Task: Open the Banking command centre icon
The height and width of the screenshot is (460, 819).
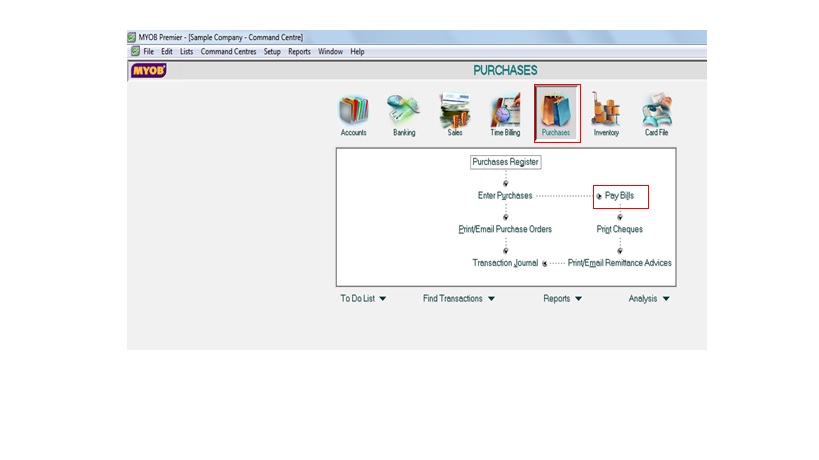Action: 404,115
